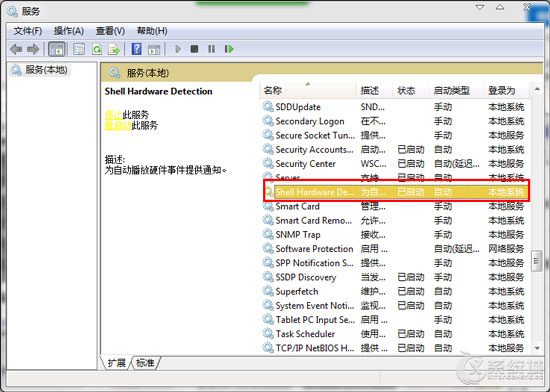
Task: Click the gear icon beside SDDUpdate
Action: [268, 107]
